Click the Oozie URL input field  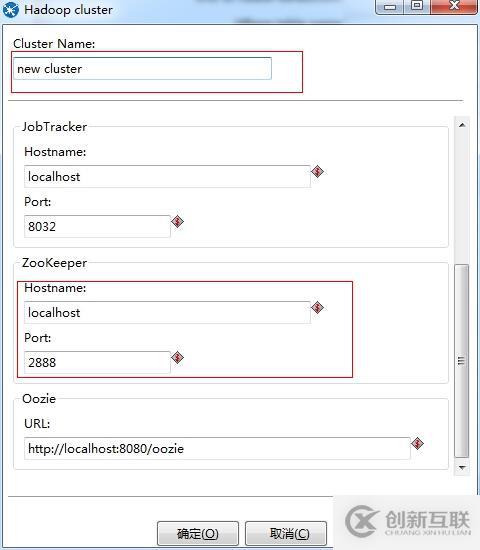pos(217,448)
